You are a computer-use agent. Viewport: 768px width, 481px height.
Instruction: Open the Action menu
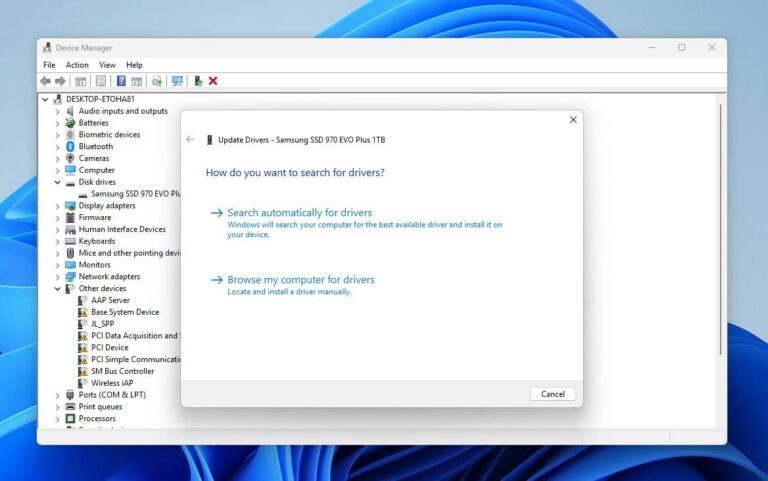(77, 65)
